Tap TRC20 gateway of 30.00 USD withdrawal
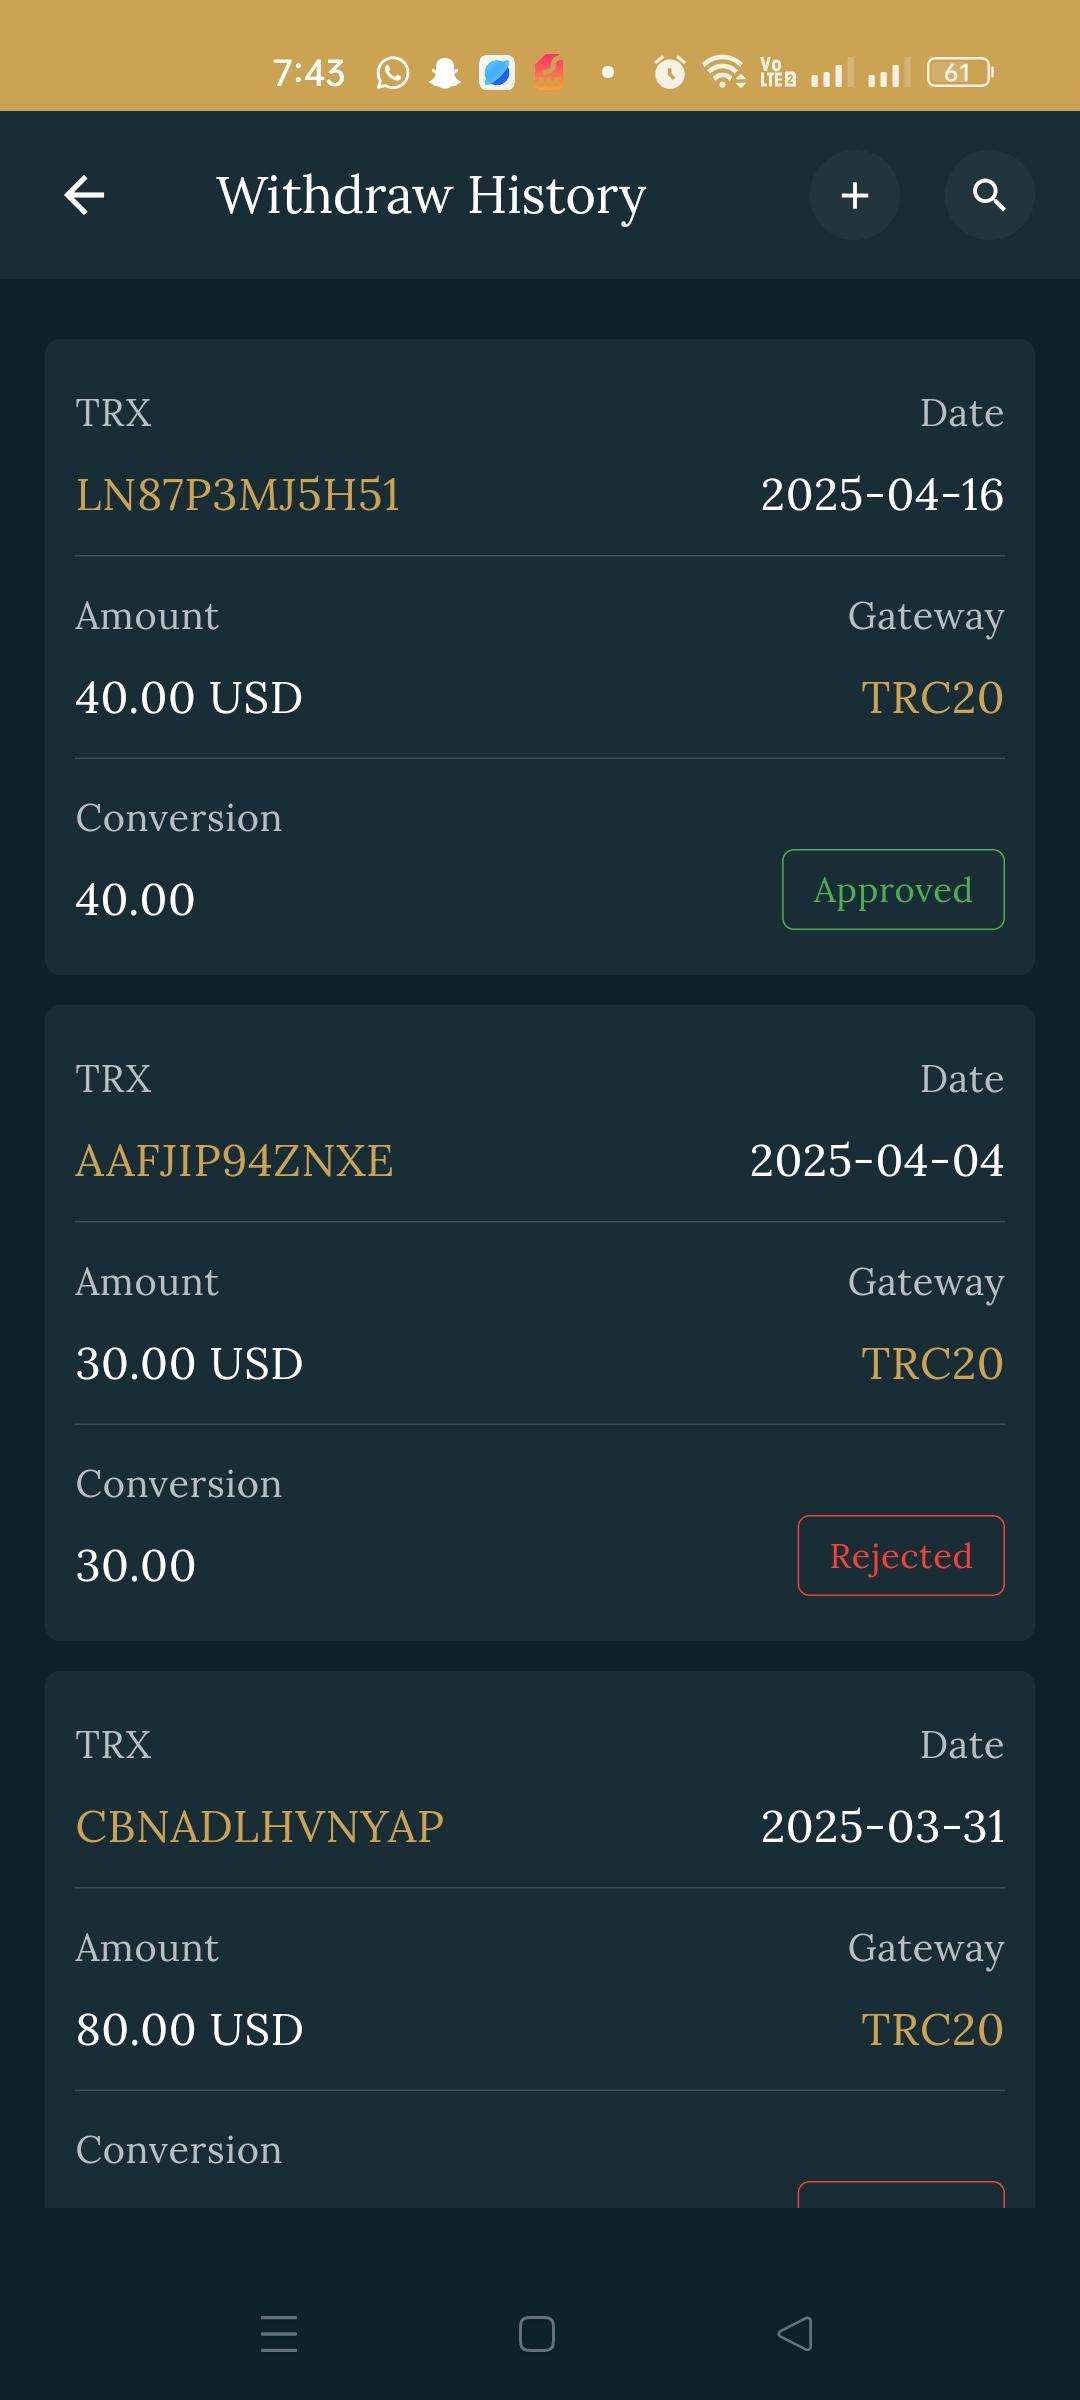1080x2400 pixels. (x=932, y=1364)
